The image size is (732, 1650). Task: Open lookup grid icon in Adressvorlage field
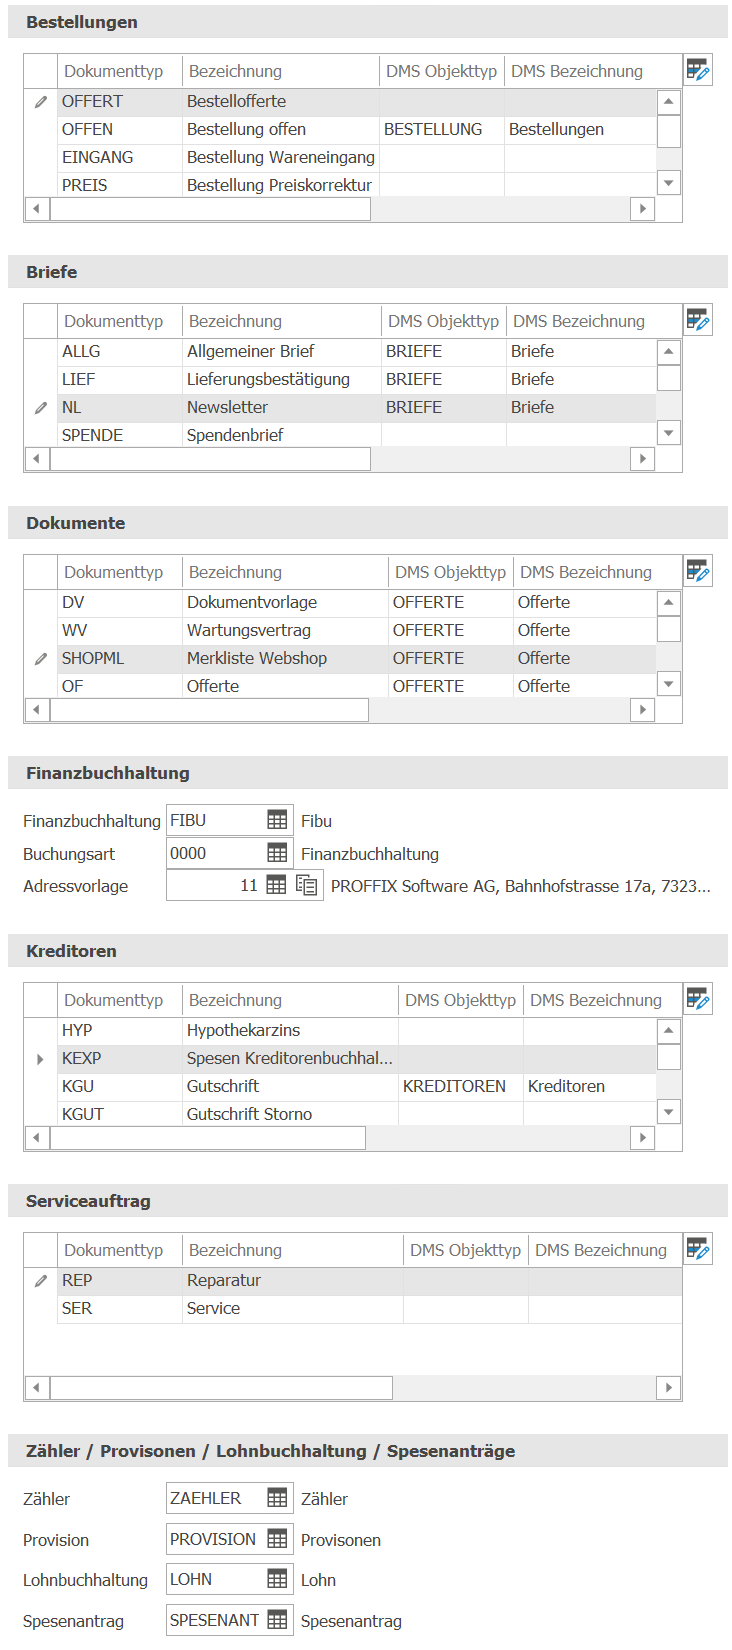[276, 885]
